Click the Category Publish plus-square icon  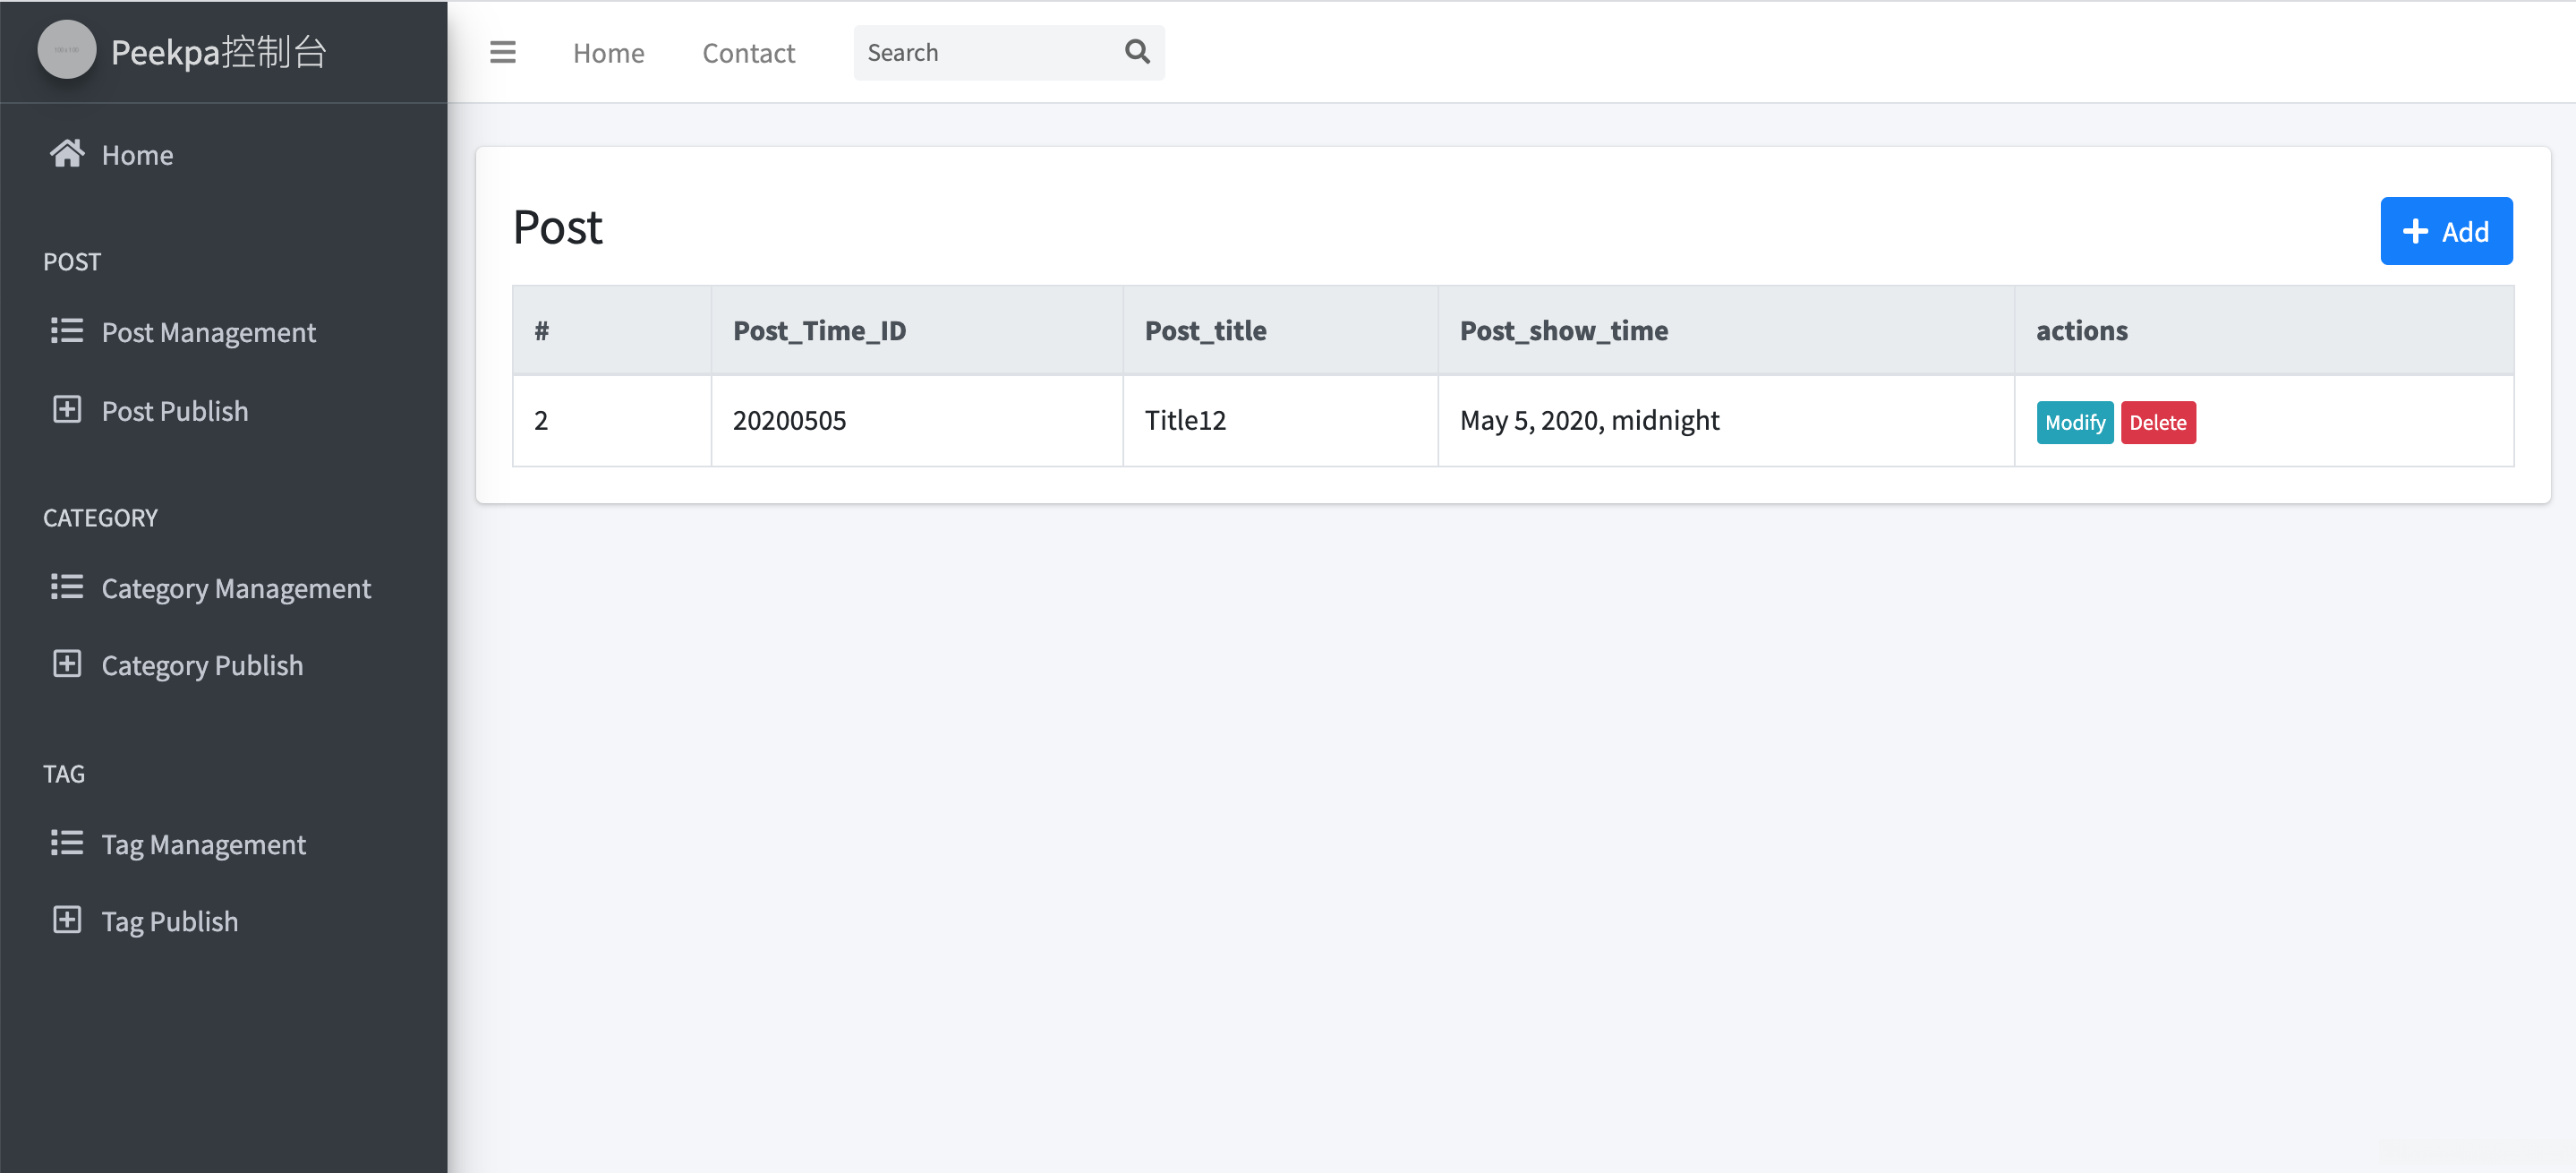tap(67, 664)
